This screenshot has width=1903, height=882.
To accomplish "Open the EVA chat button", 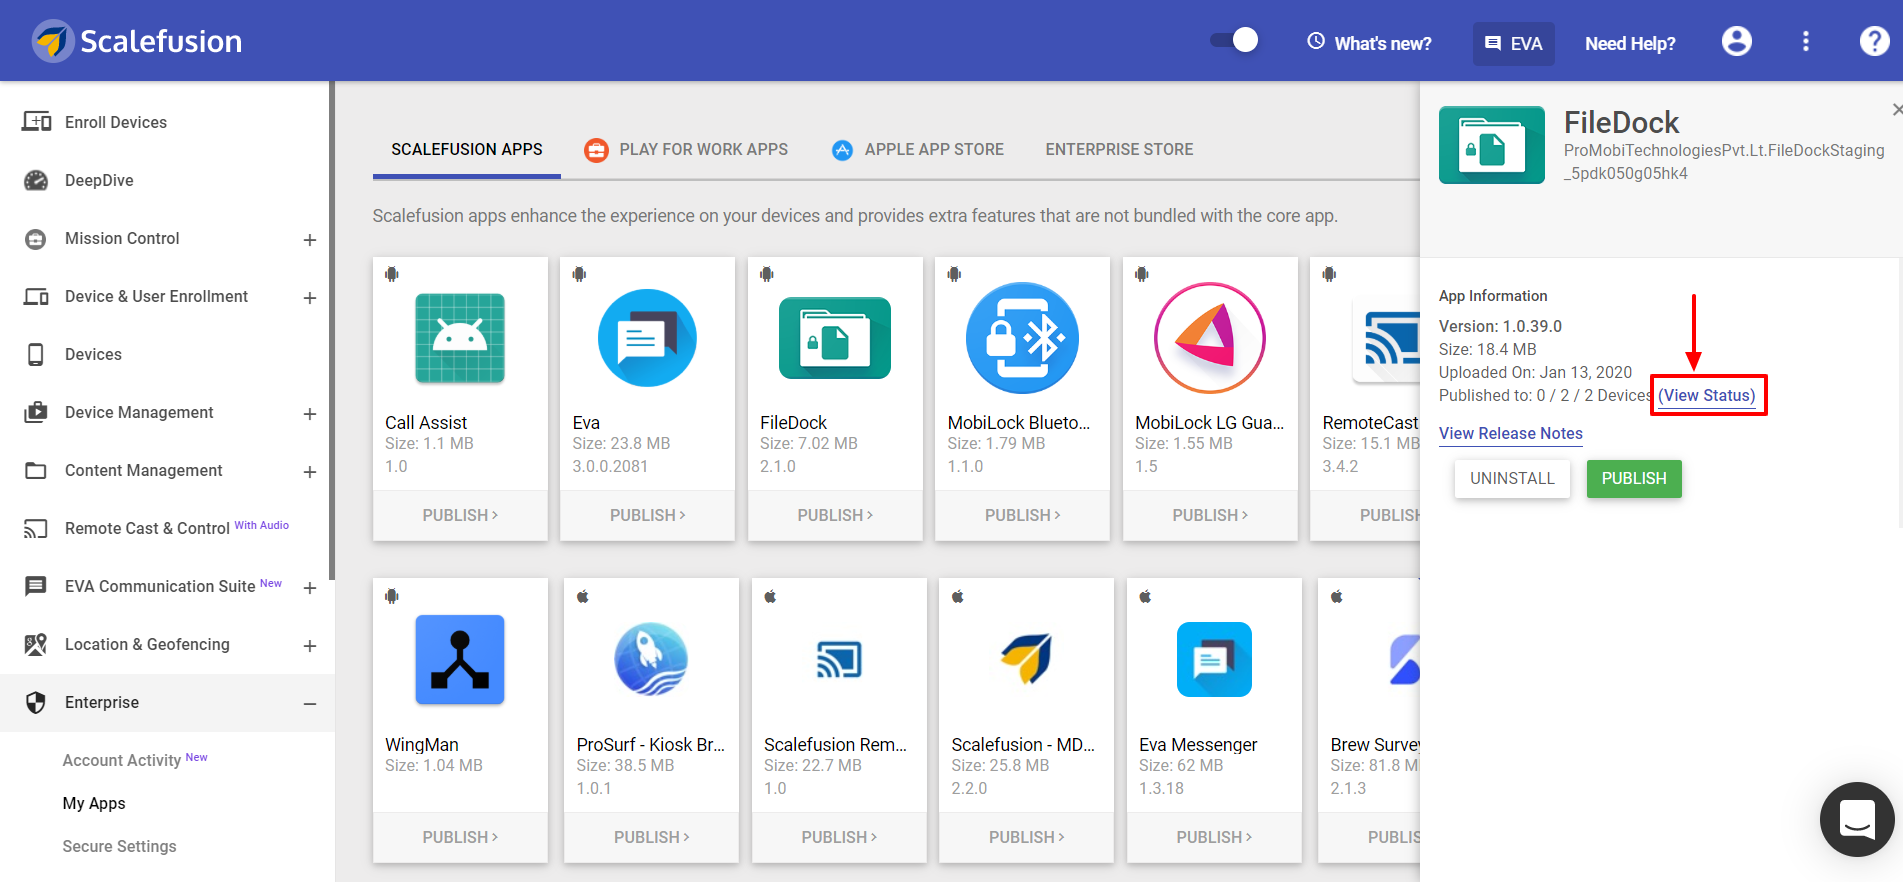I will (1513, 43).
